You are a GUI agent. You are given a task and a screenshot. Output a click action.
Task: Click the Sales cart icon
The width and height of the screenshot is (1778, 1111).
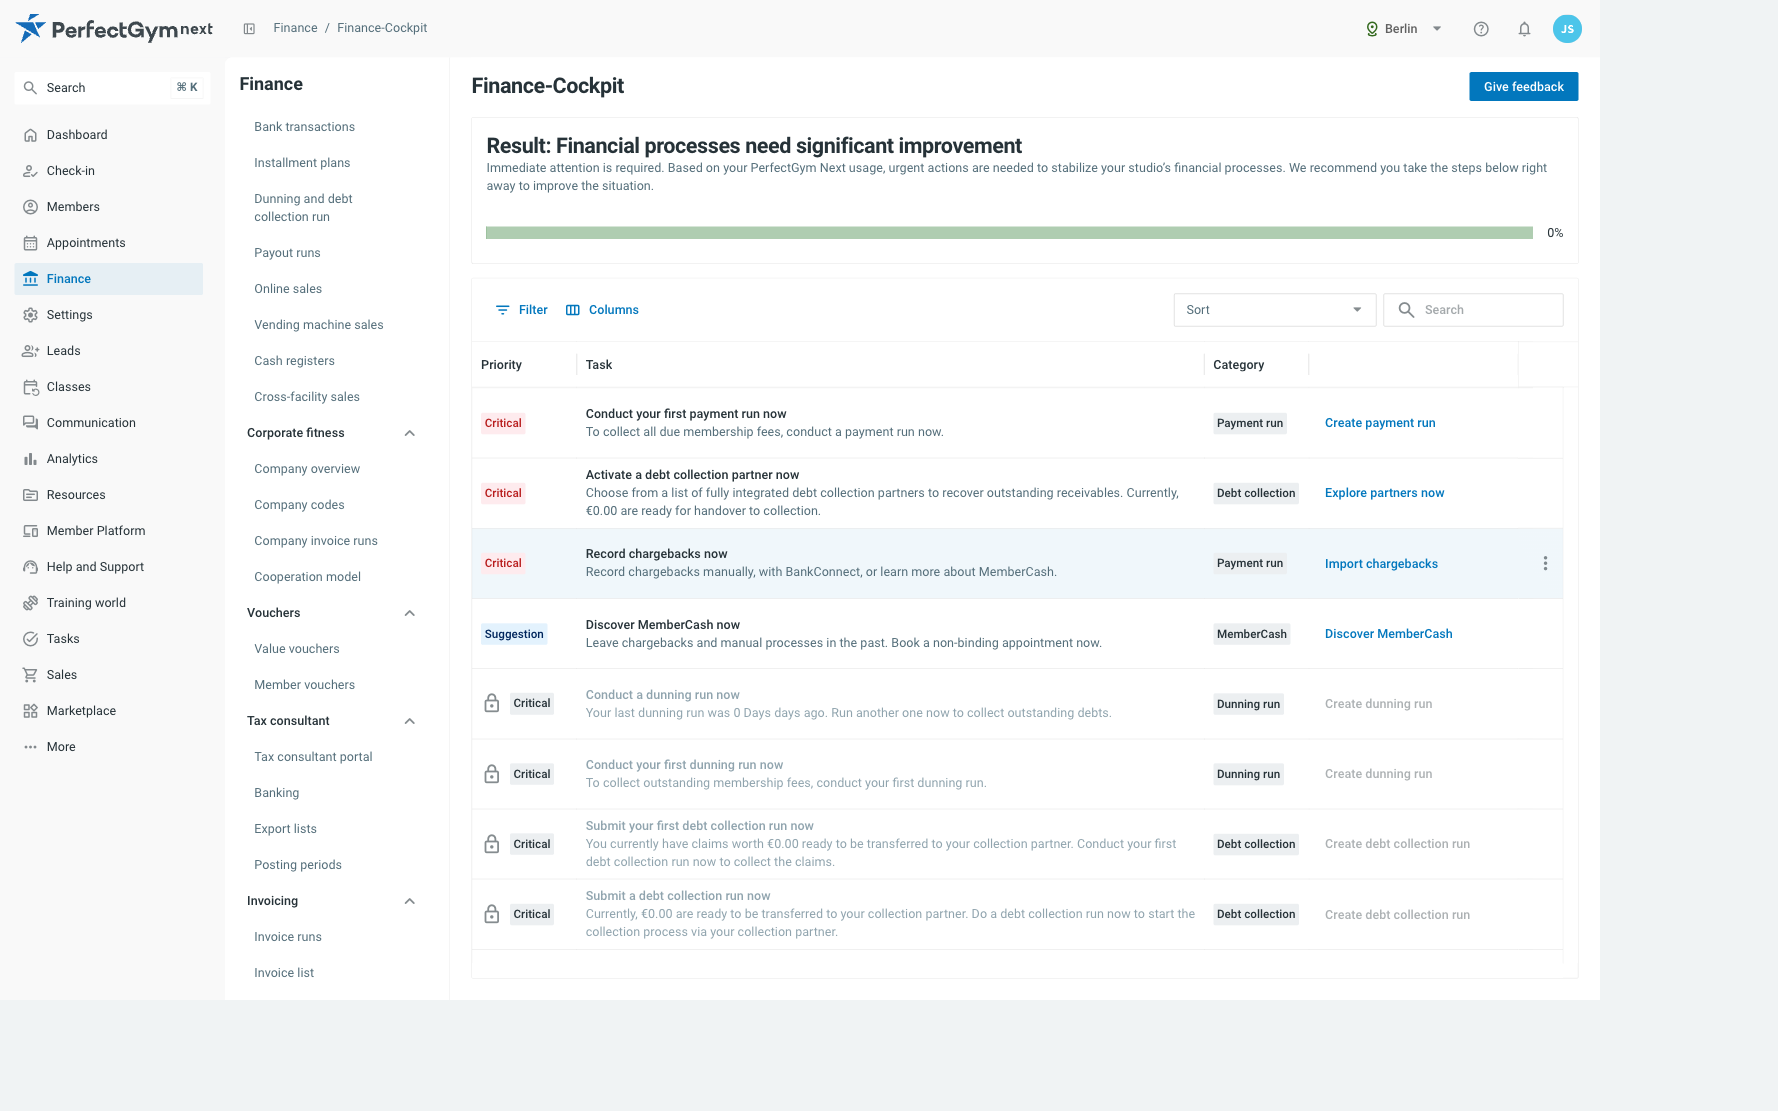[30, 675]
